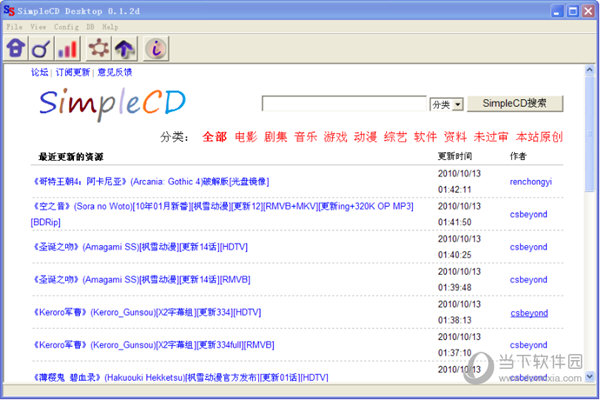Open csbeyond author link in Sora no Woto row

pyautogui.click(x=528, y=214)
